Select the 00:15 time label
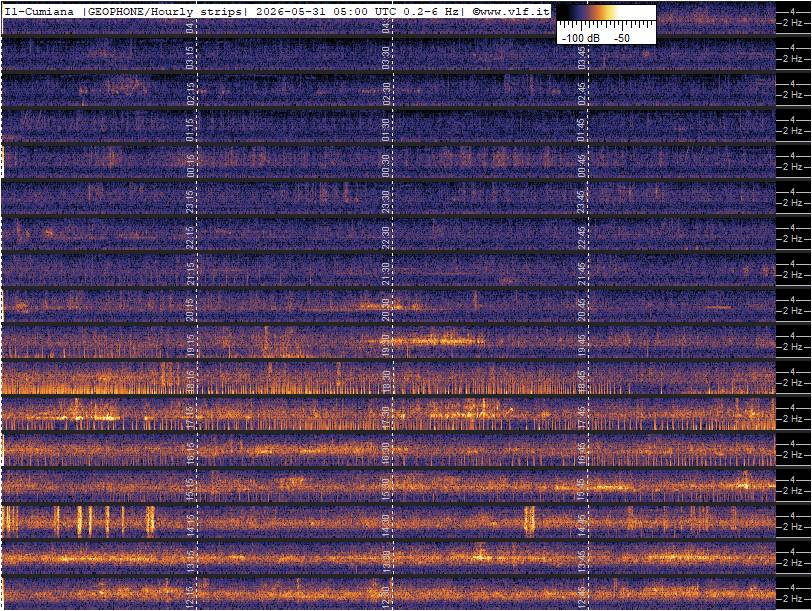Image resolution: width=812 pixels, height=611 pixels. 190,166
